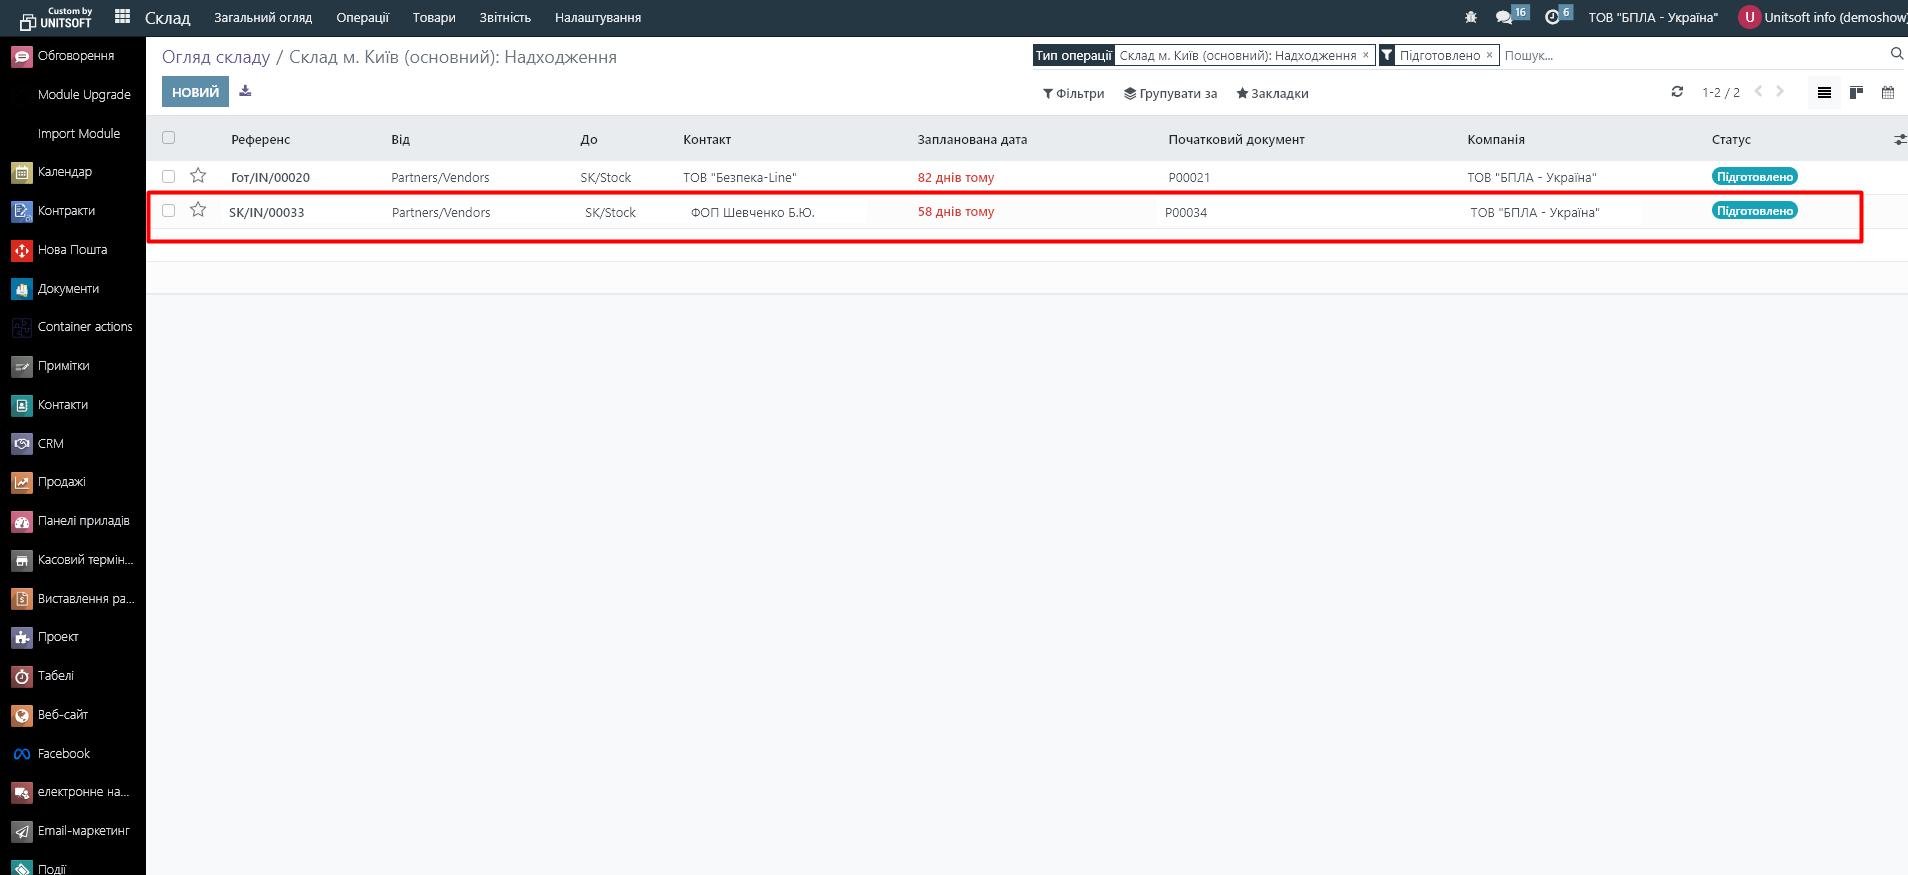Open the apps grid menu icon

pyautogui.click(x=122, y=17)
